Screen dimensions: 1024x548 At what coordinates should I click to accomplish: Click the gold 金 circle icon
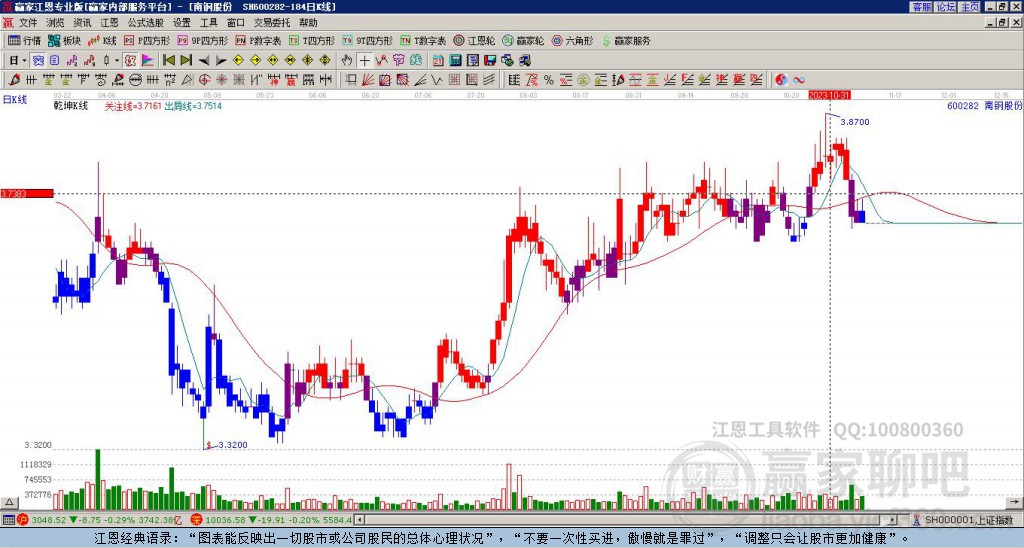(x=583, y=80)
